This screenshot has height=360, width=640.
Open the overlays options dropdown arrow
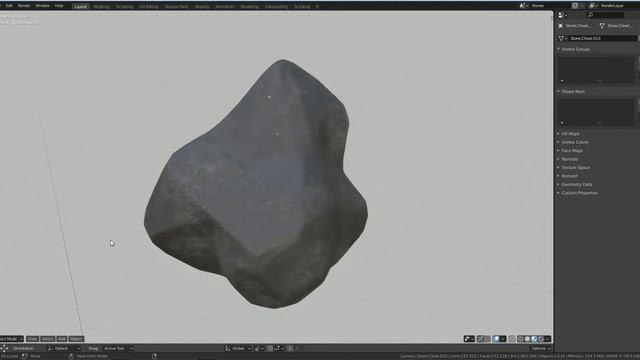503,339
